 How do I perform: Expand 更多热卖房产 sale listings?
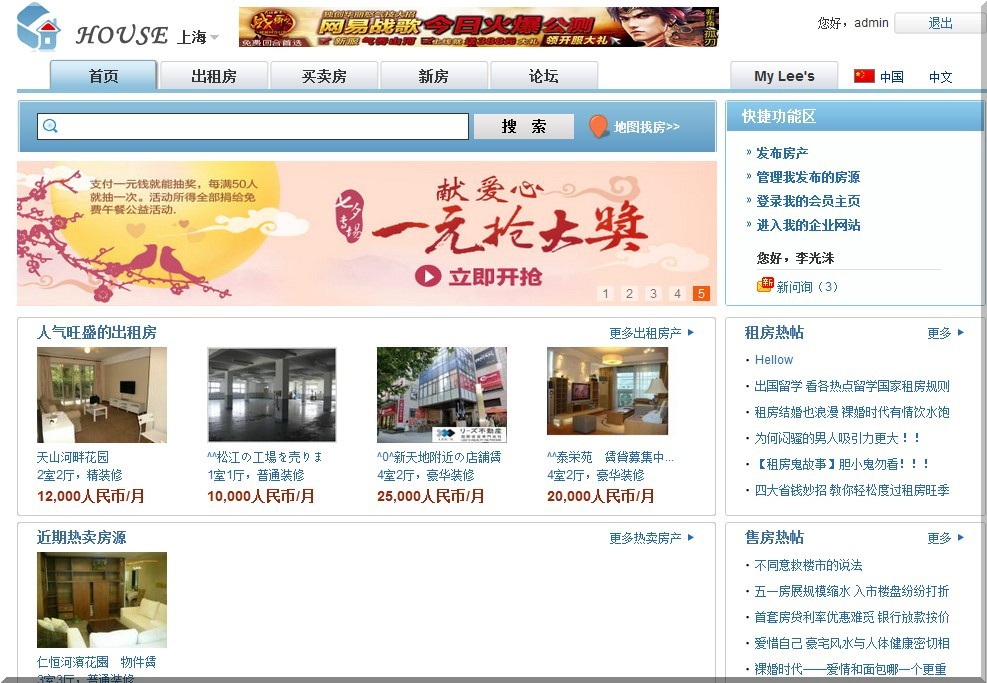[651, 538]
